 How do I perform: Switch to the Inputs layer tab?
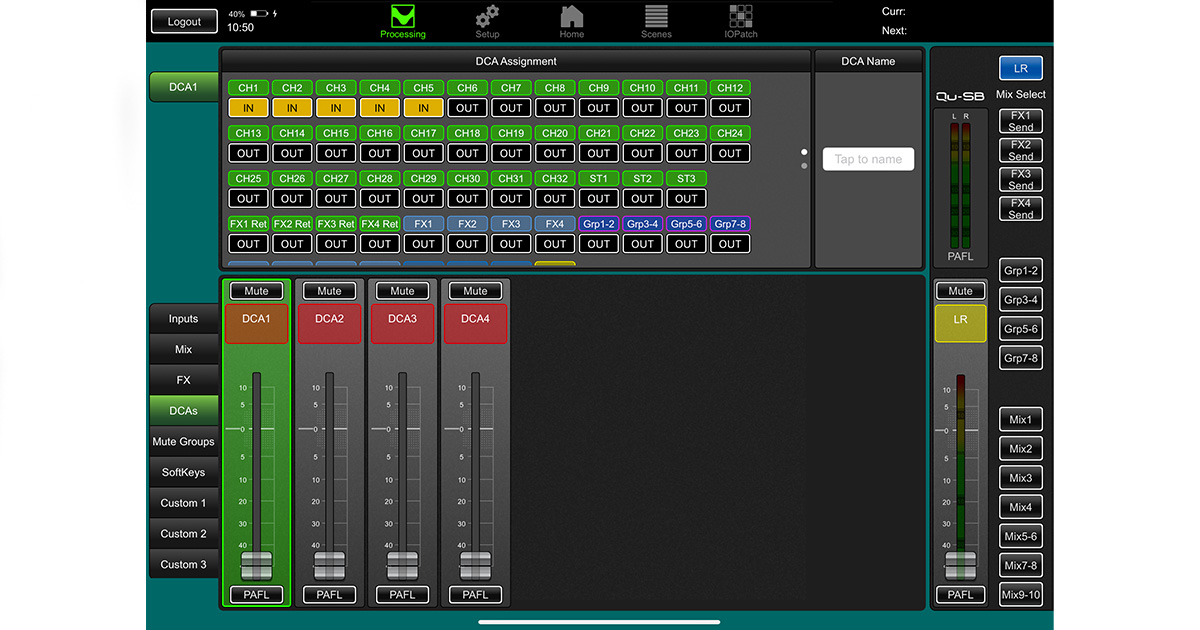coord(183,319)
